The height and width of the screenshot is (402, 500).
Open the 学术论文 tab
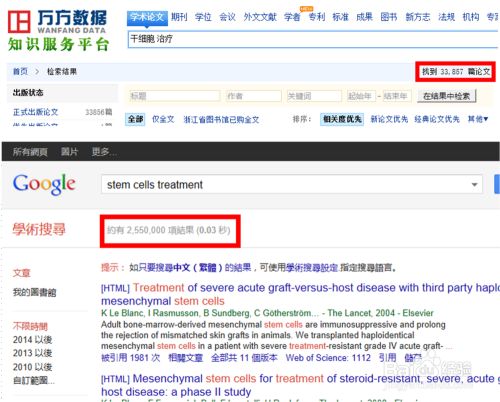tap(147, 17)
